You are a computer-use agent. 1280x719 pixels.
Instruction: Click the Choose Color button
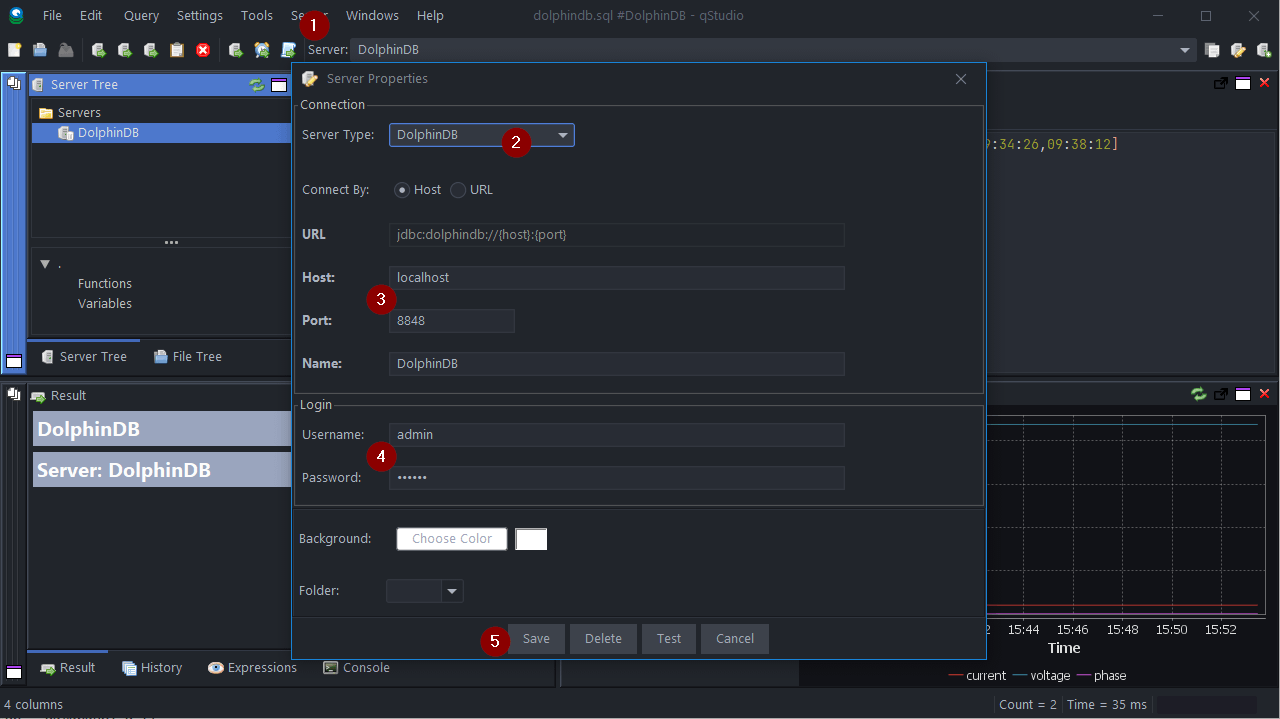tap(452, 539)
